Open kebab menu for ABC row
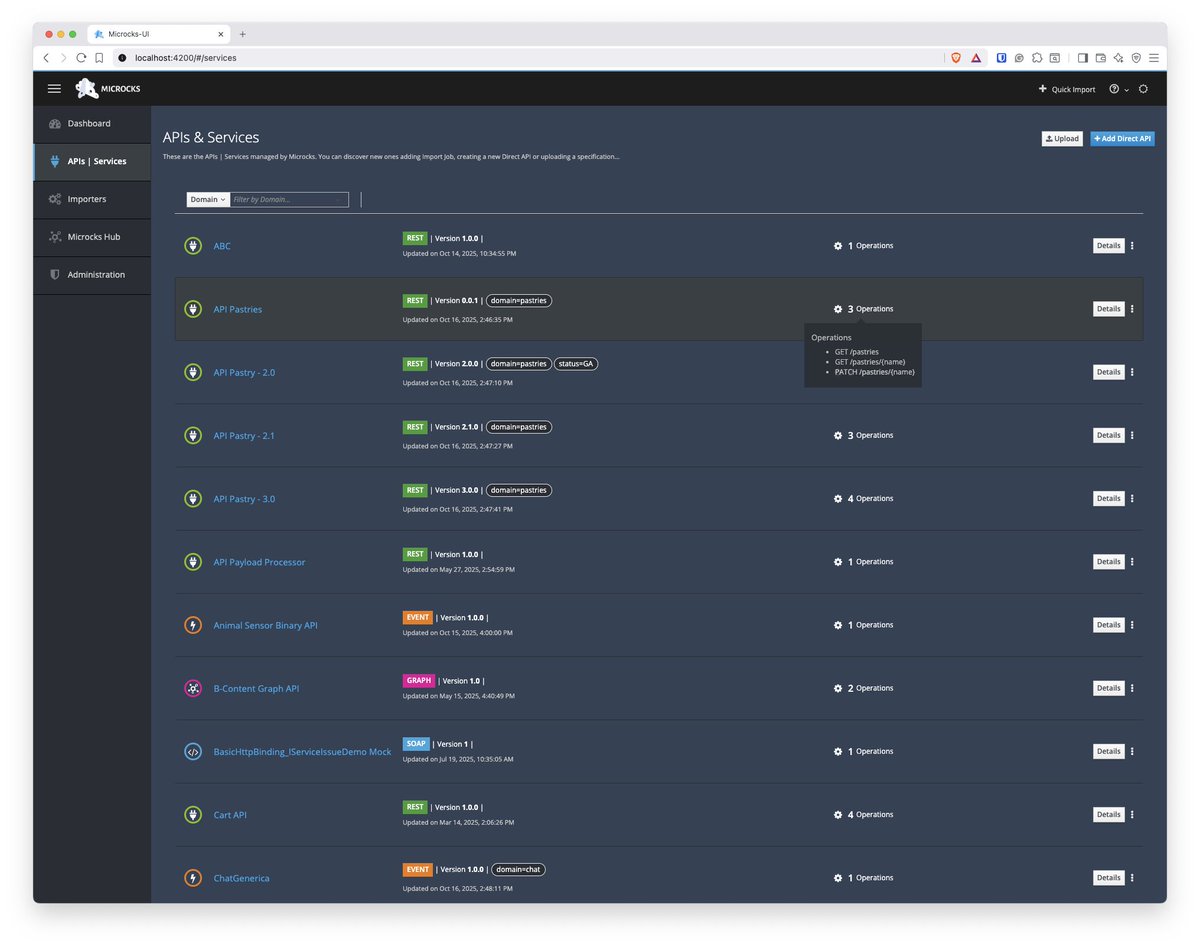The width and height of the screenshot is (1200, 947). (x=1132, y=245)
